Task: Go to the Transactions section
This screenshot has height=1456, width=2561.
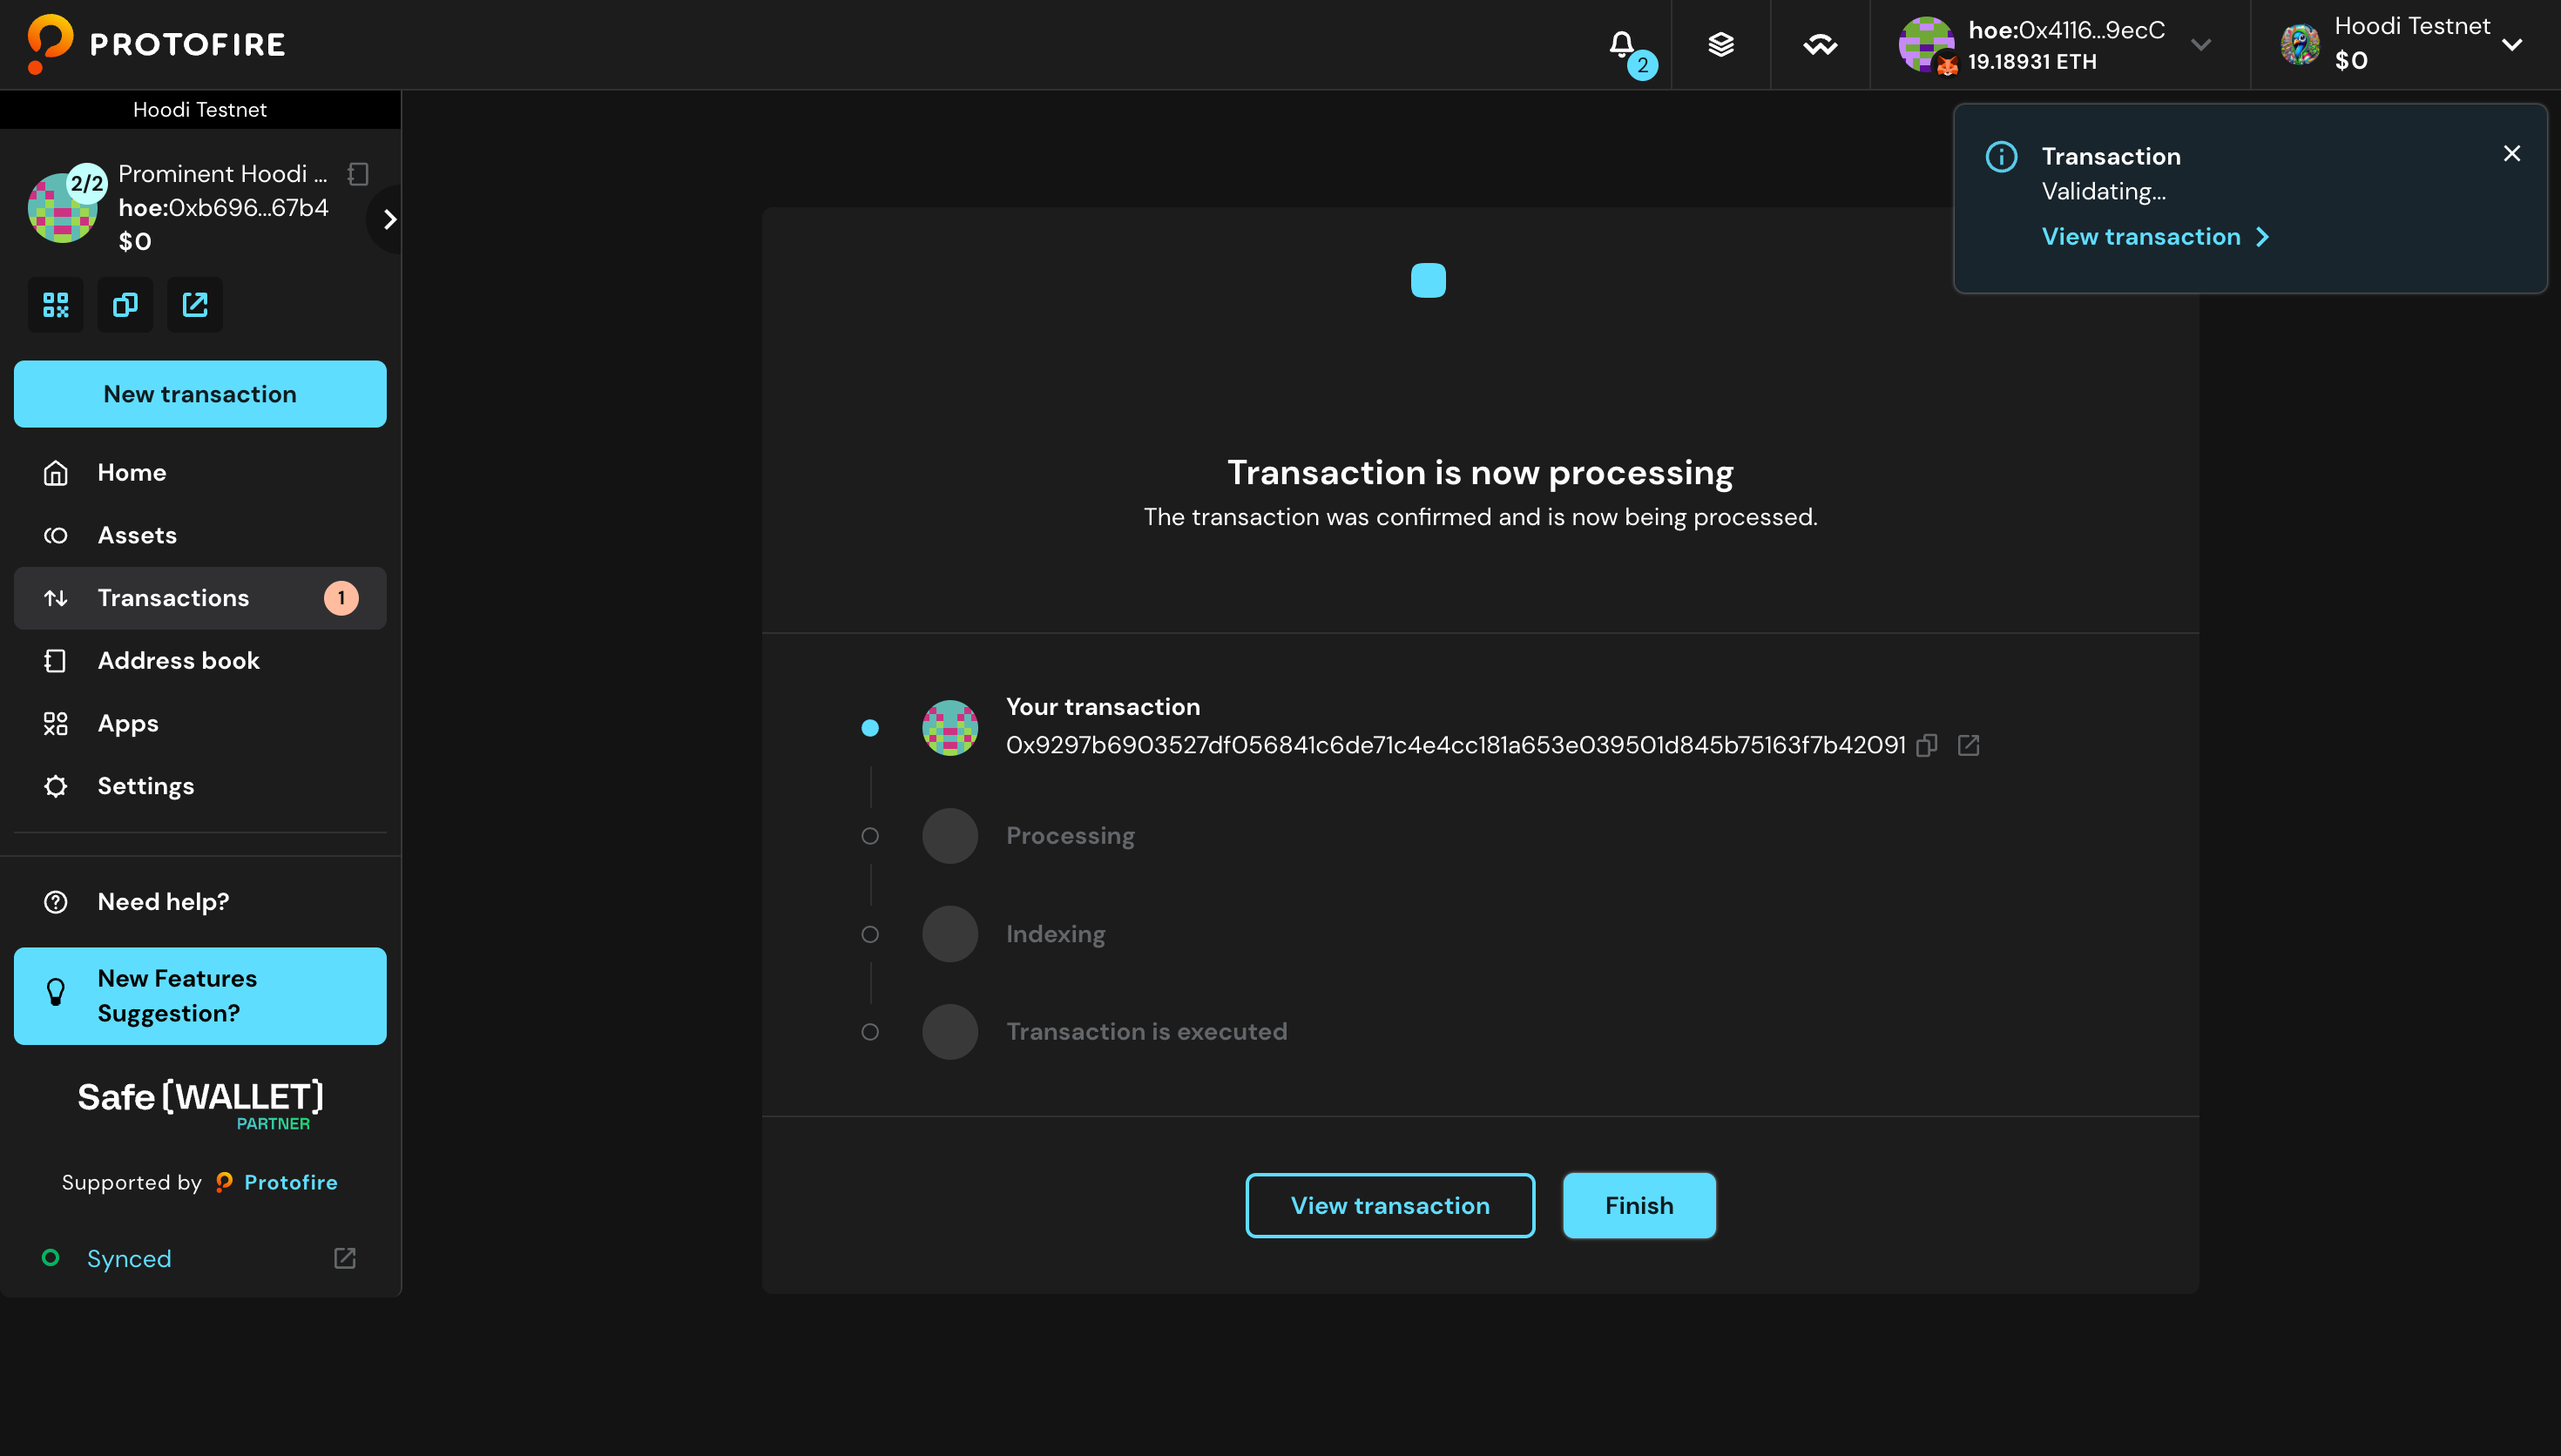Action: [x=173, y=597]
